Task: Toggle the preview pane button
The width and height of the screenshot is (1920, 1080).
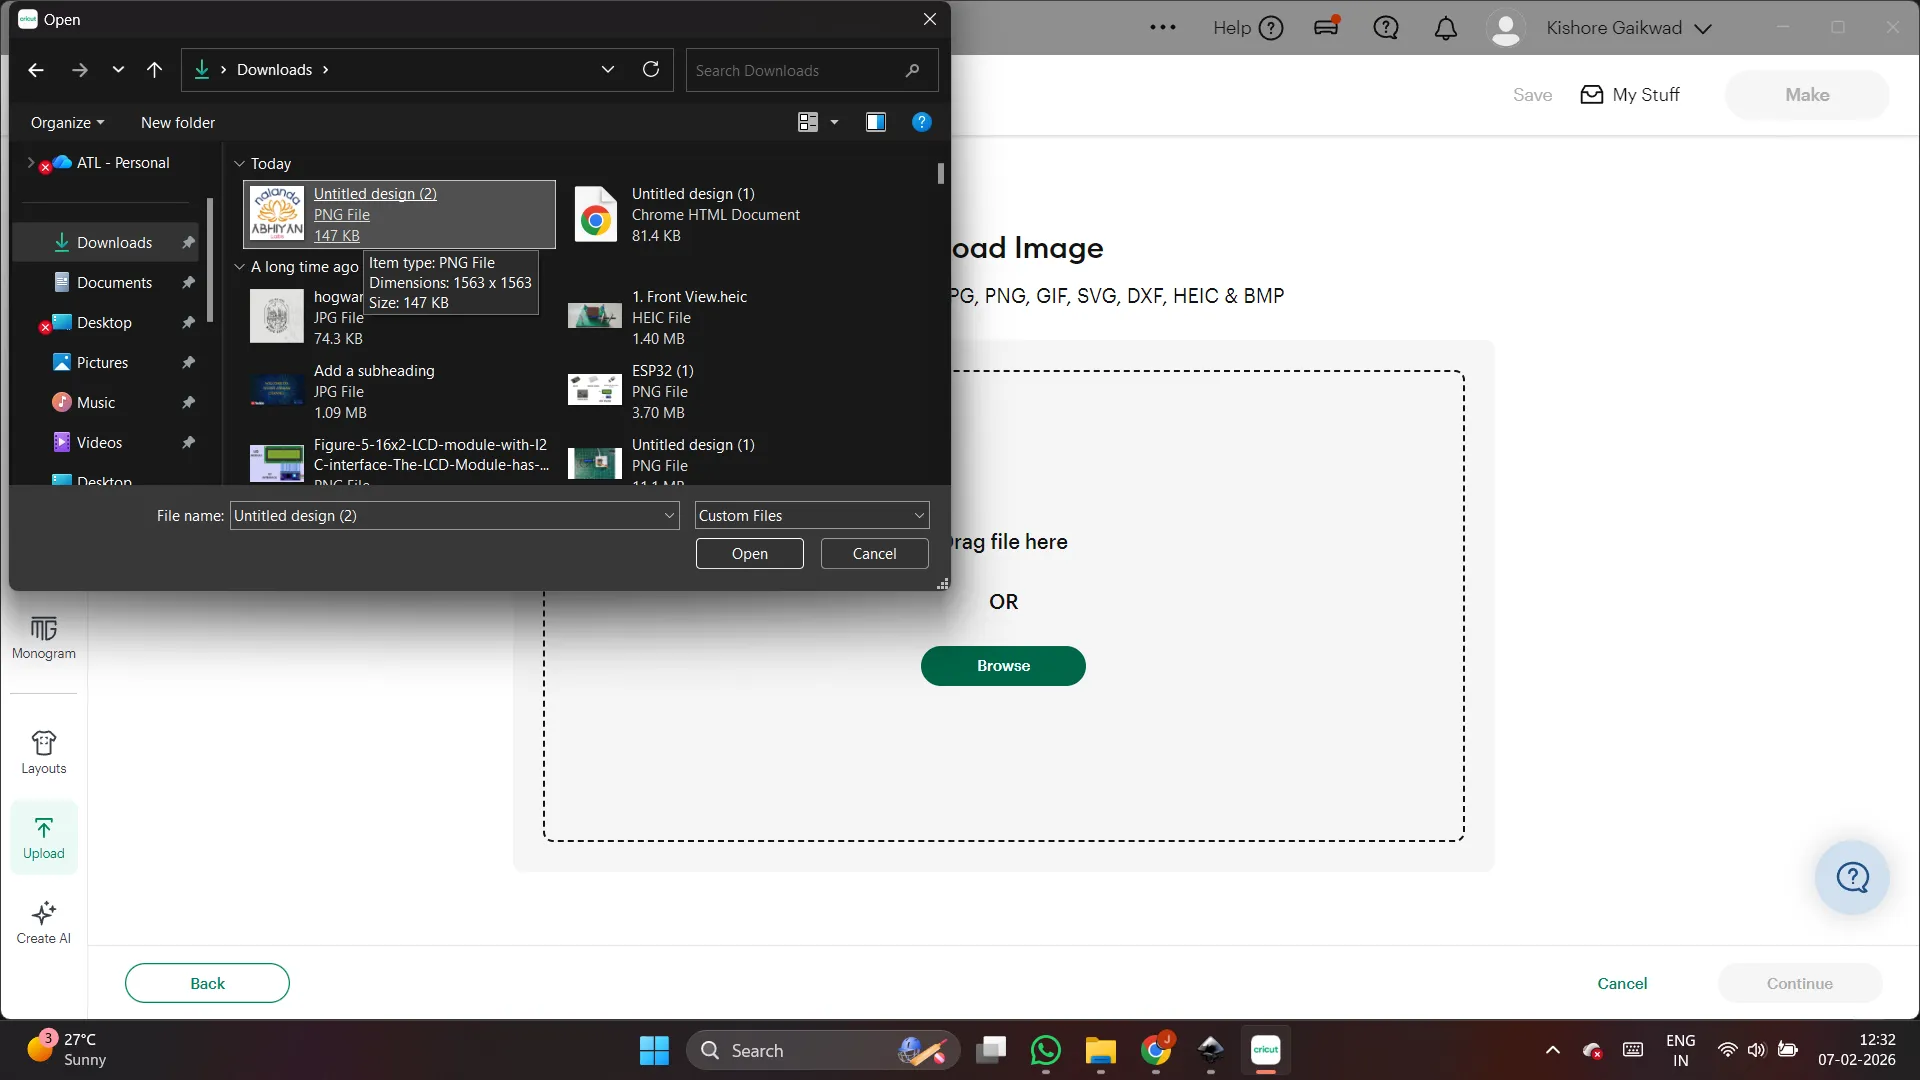Action: pos(875,122)
